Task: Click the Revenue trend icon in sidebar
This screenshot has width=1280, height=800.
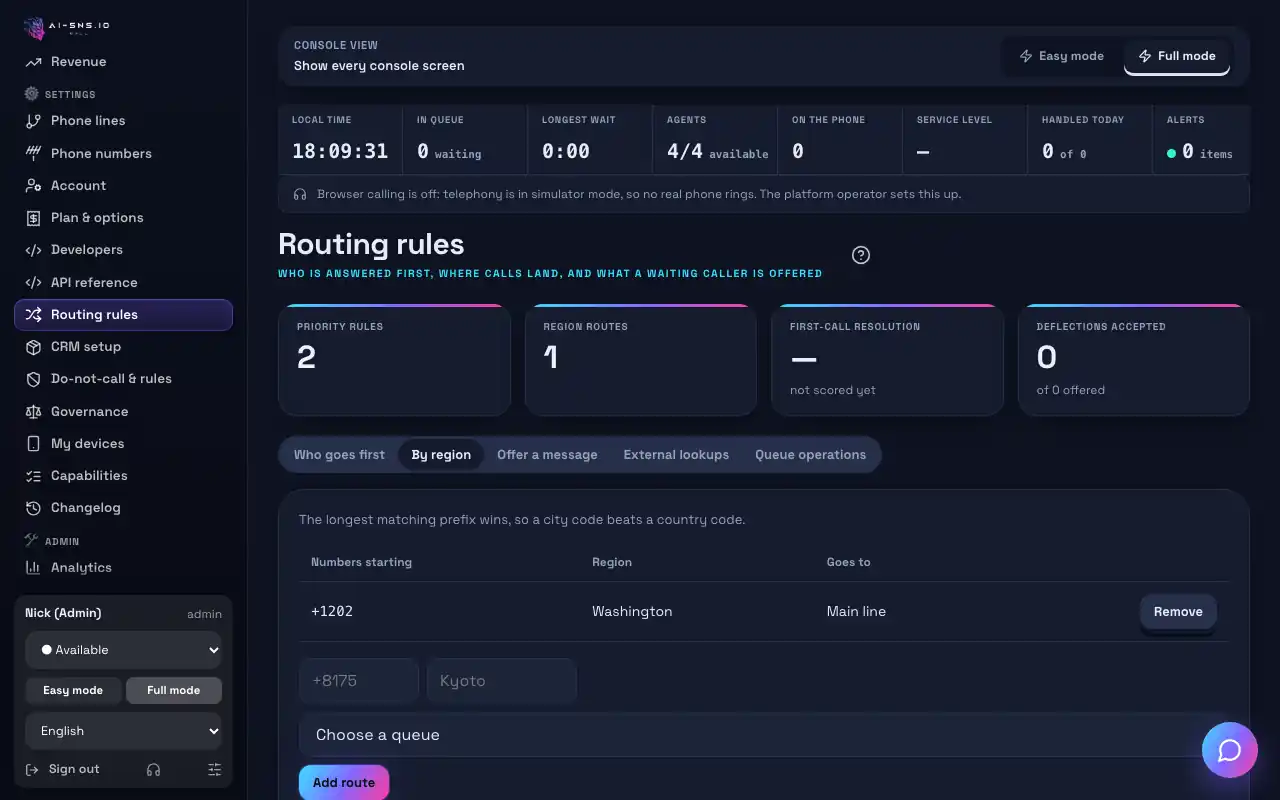Action: (x=34, y=62)
